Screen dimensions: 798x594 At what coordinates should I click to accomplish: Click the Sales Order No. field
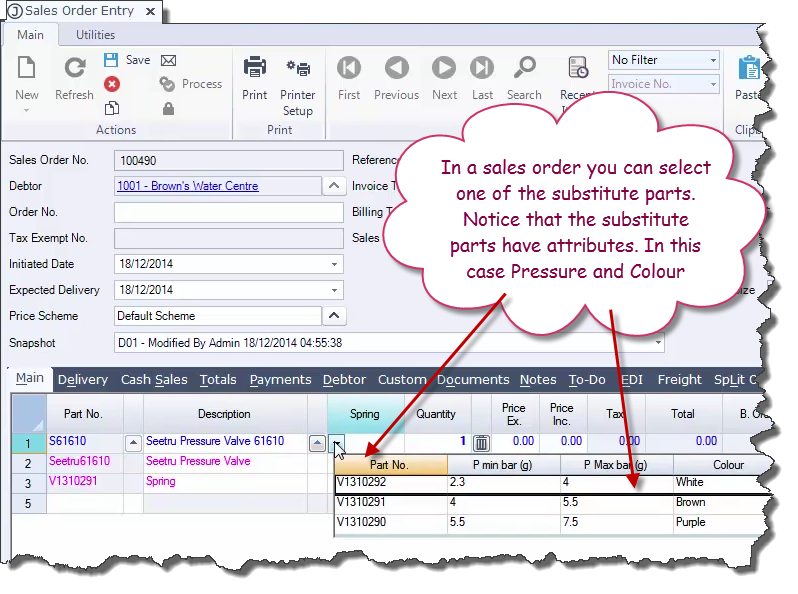[229, 160]
